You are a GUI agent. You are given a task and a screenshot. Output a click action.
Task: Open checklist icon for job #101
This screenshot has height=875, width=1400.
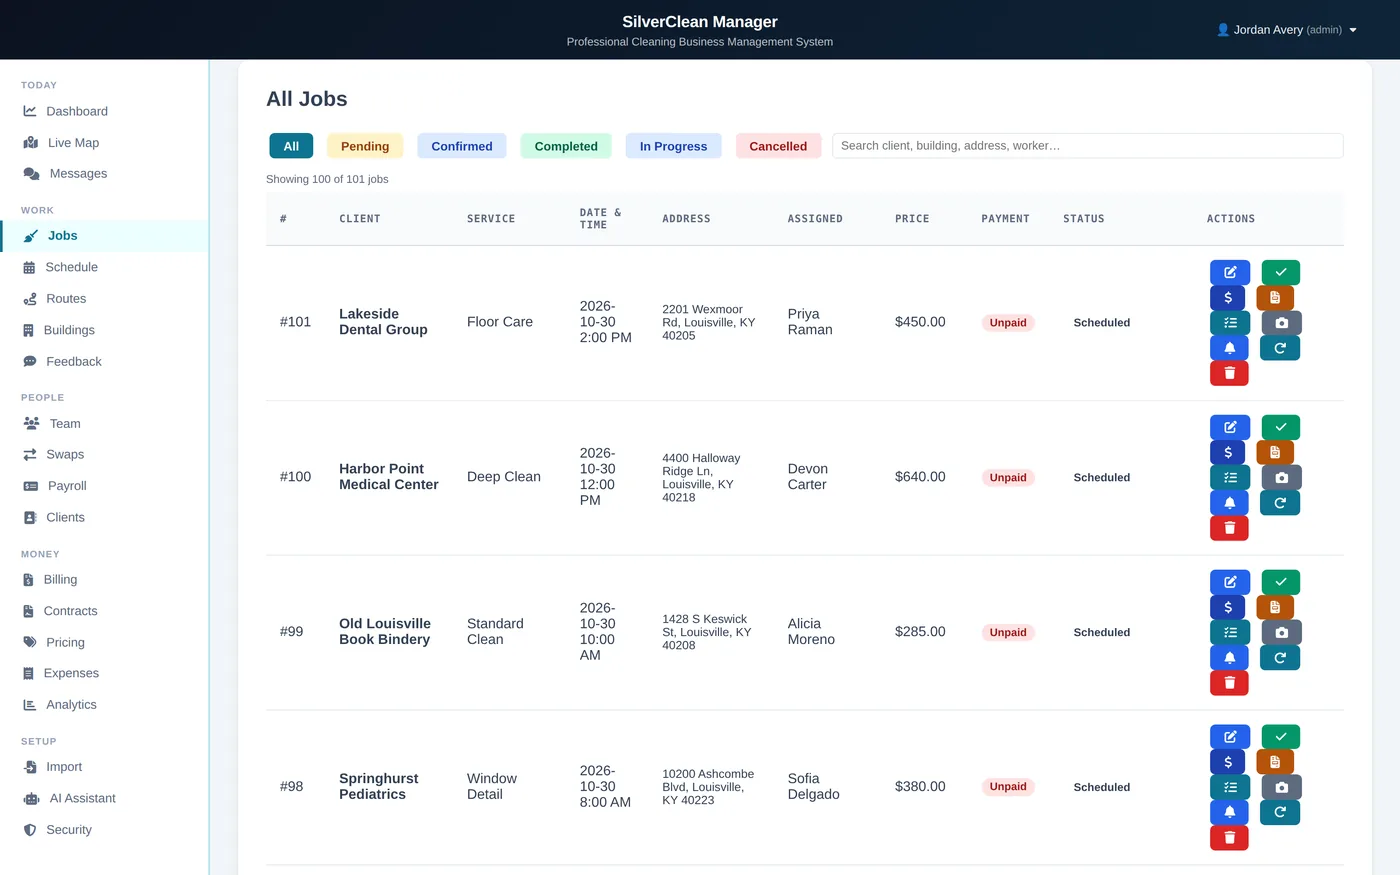pyautogui.click(x=1230, y=323)
